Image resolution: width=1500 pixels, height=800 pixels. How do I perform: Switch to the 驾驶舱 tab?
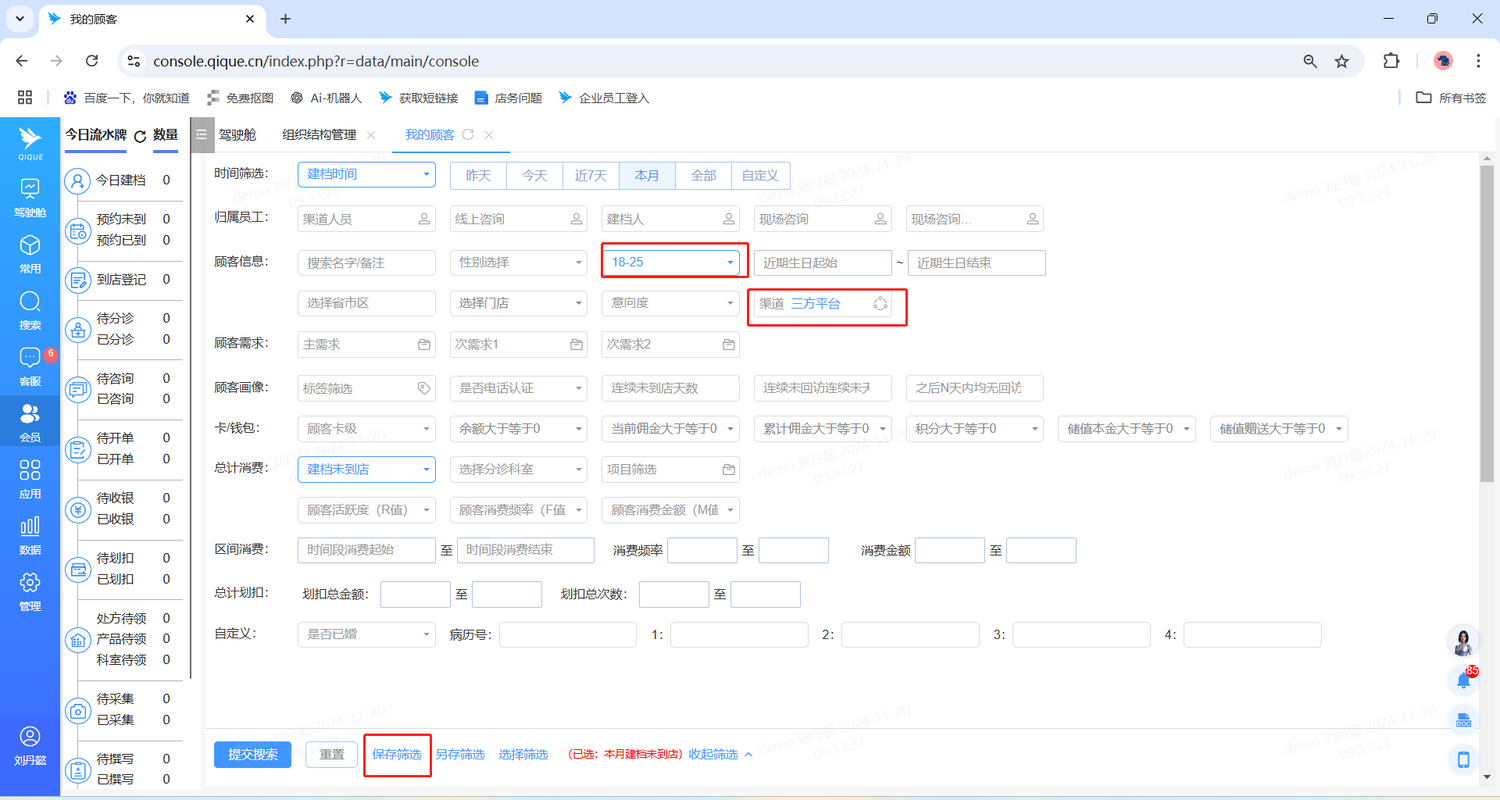(237, 135)
